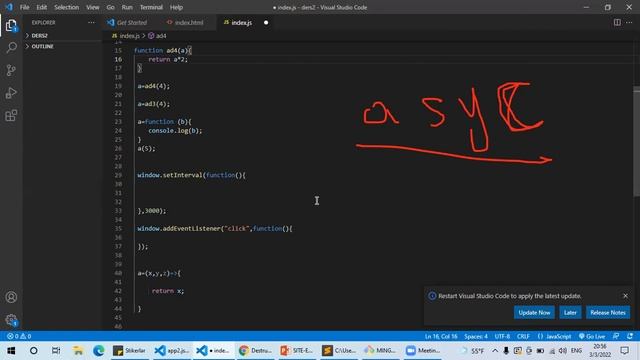Click the Later button
This screenshot has height=360, width=640.
pyautogui.click(x=570, y=312)
